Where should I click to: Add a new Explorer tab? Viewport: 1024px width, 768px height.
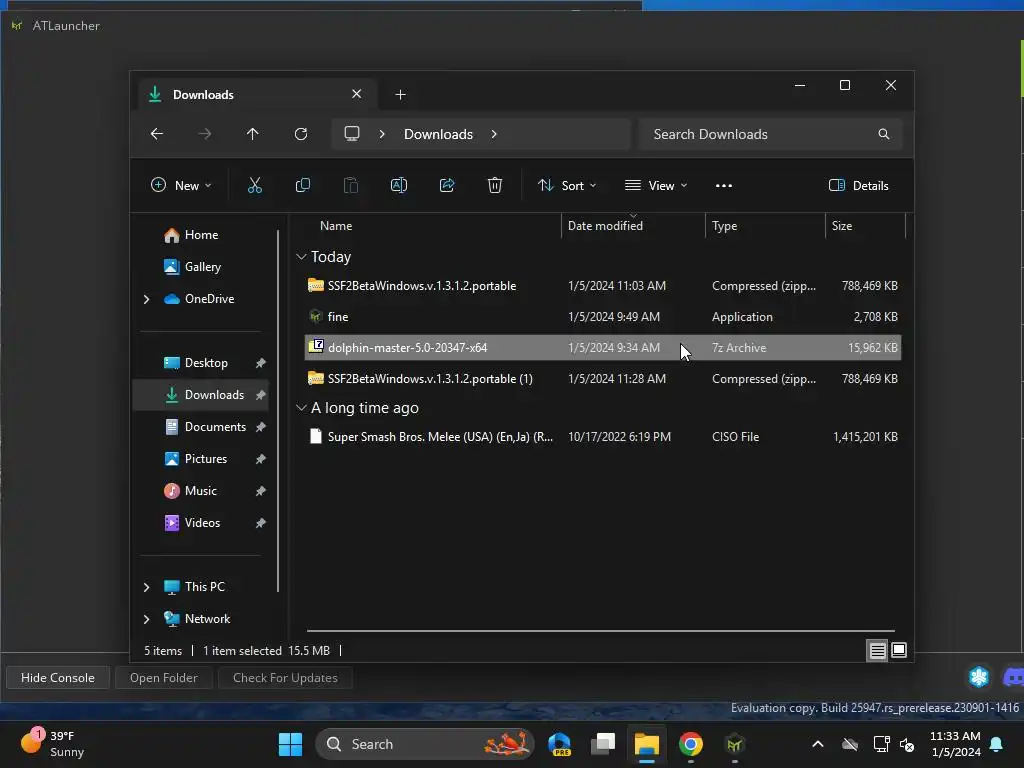point(400,95)
